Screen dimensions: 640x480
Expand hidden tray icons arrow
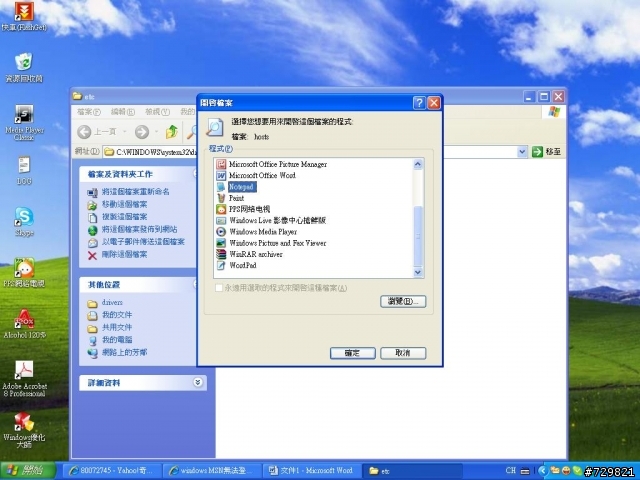click(542, 471)
